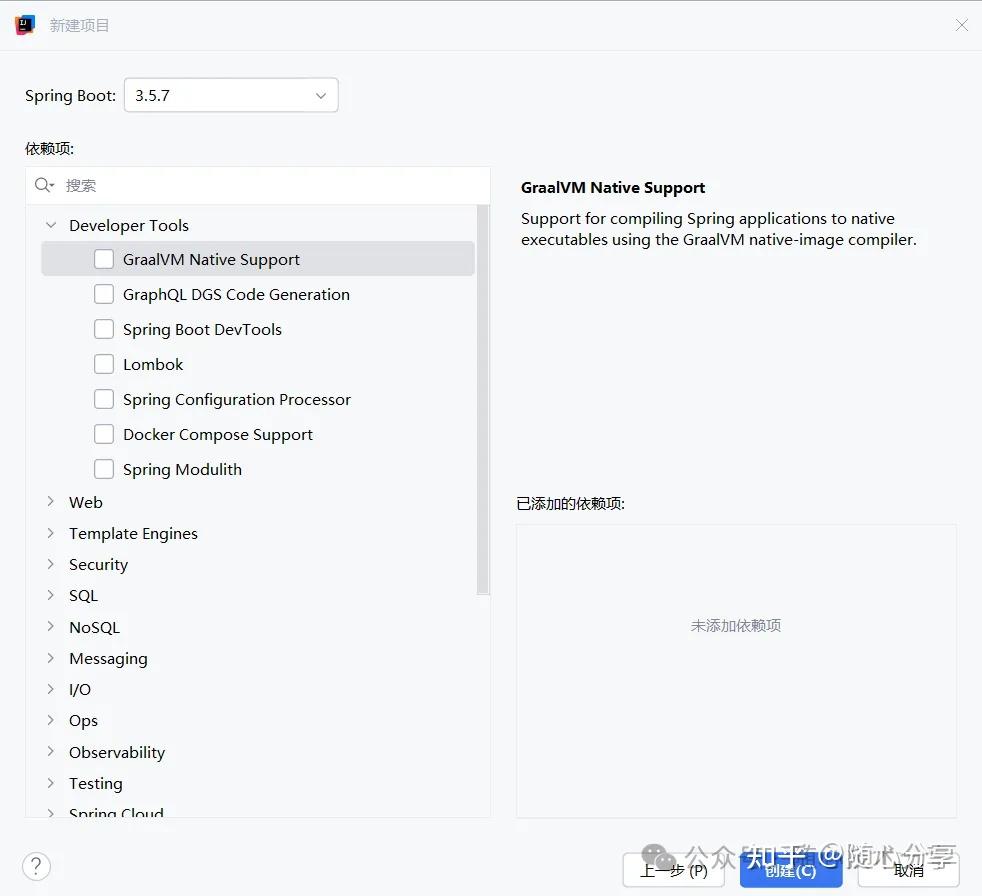Select the Security tree label
982x896 pixels.
pyautogui.click(x=98, y=565)
